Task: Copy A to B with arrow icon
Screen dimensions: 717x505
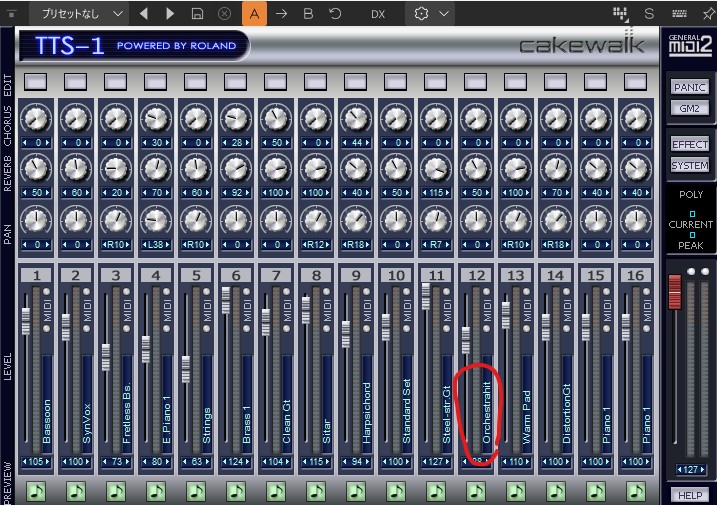Action: [x=281, y=14]
